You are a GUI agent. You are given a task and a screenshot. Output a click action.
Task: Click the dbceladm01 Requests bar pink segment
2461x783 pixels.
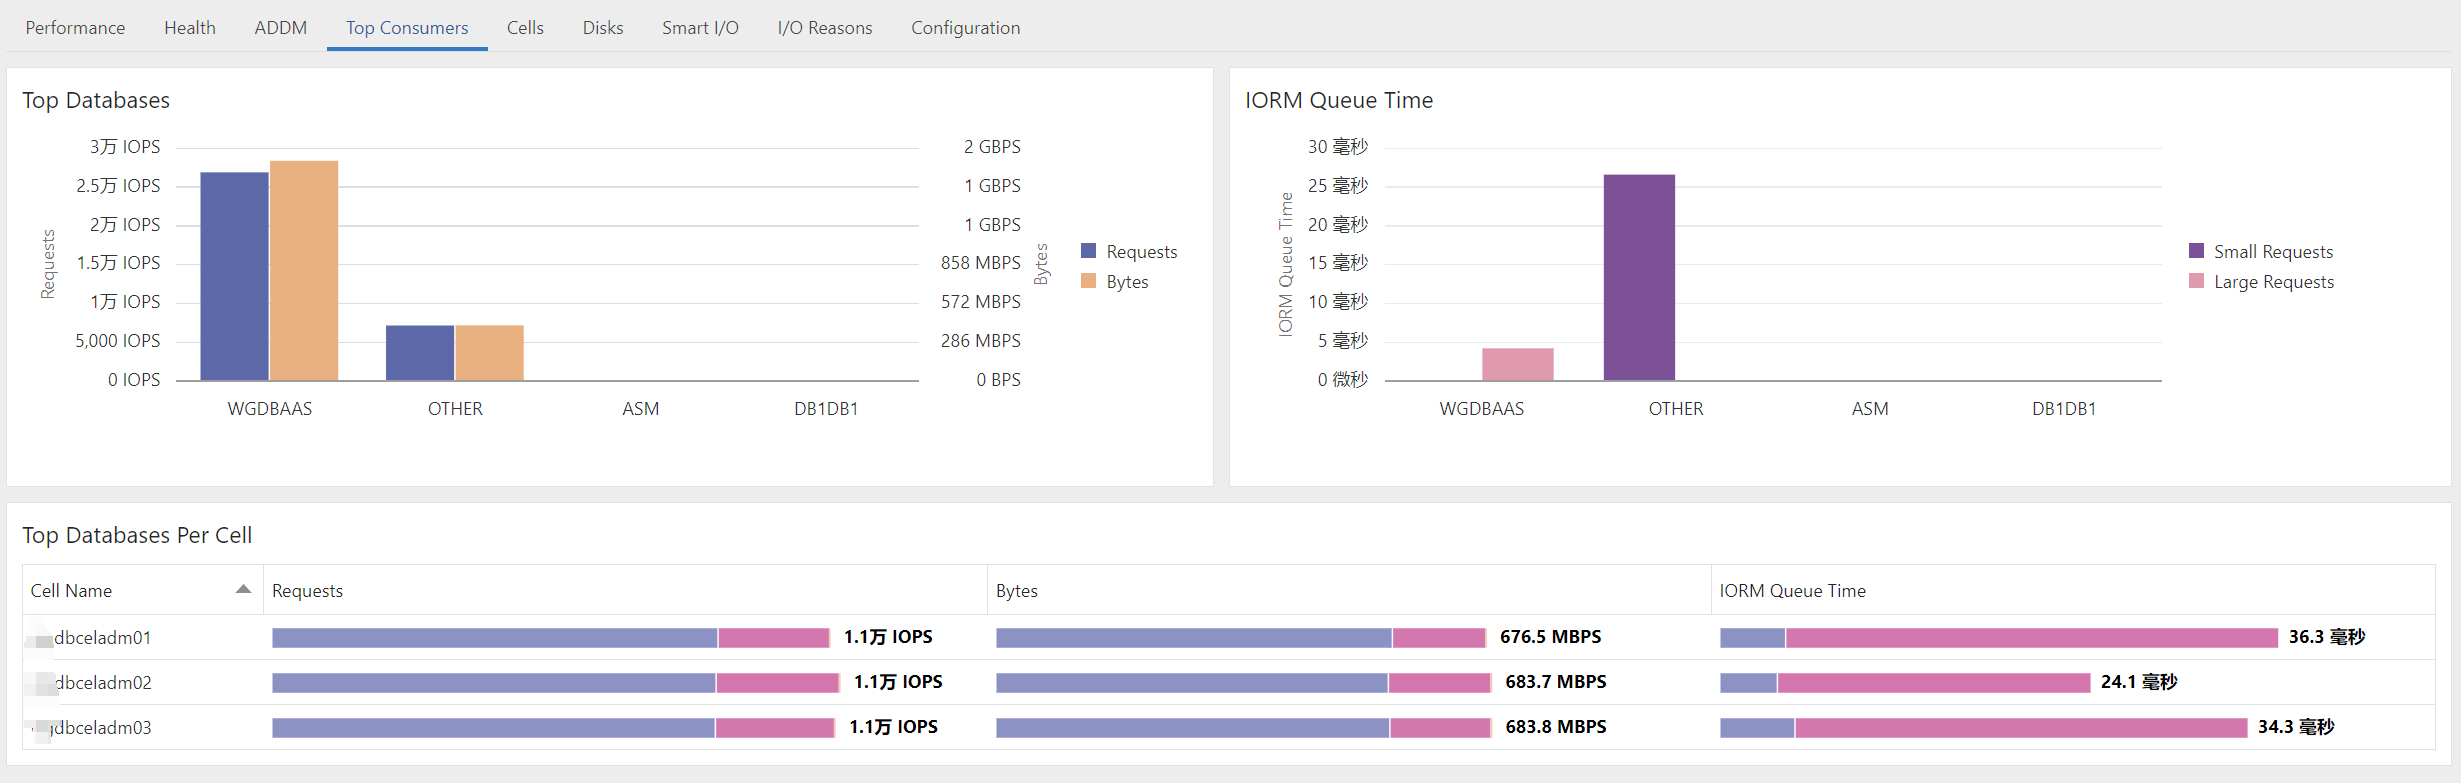774,638
